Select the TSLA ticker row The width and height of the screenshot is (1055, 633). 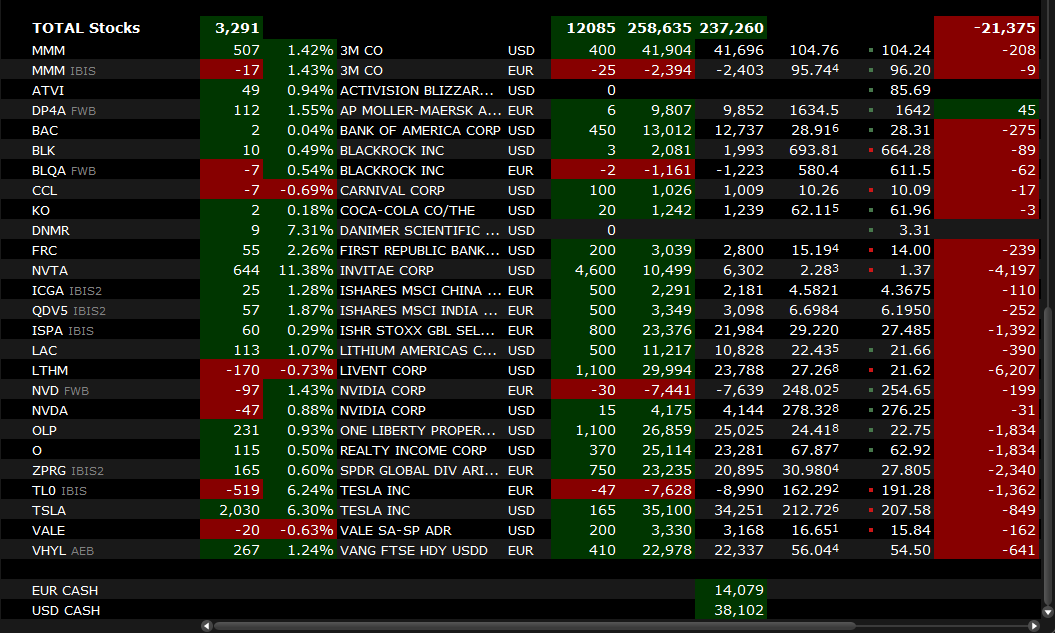click(49, 510)
